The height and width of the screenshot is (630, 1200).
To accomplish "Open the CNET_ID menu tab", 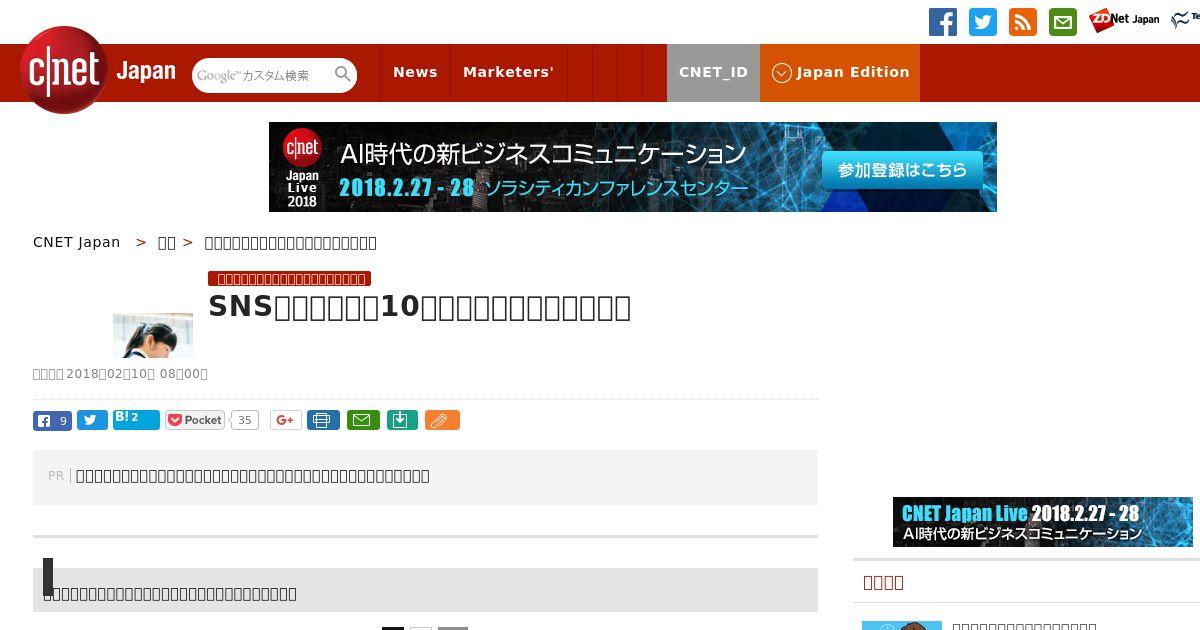I will pyautogui.click(x=713, y=72).
